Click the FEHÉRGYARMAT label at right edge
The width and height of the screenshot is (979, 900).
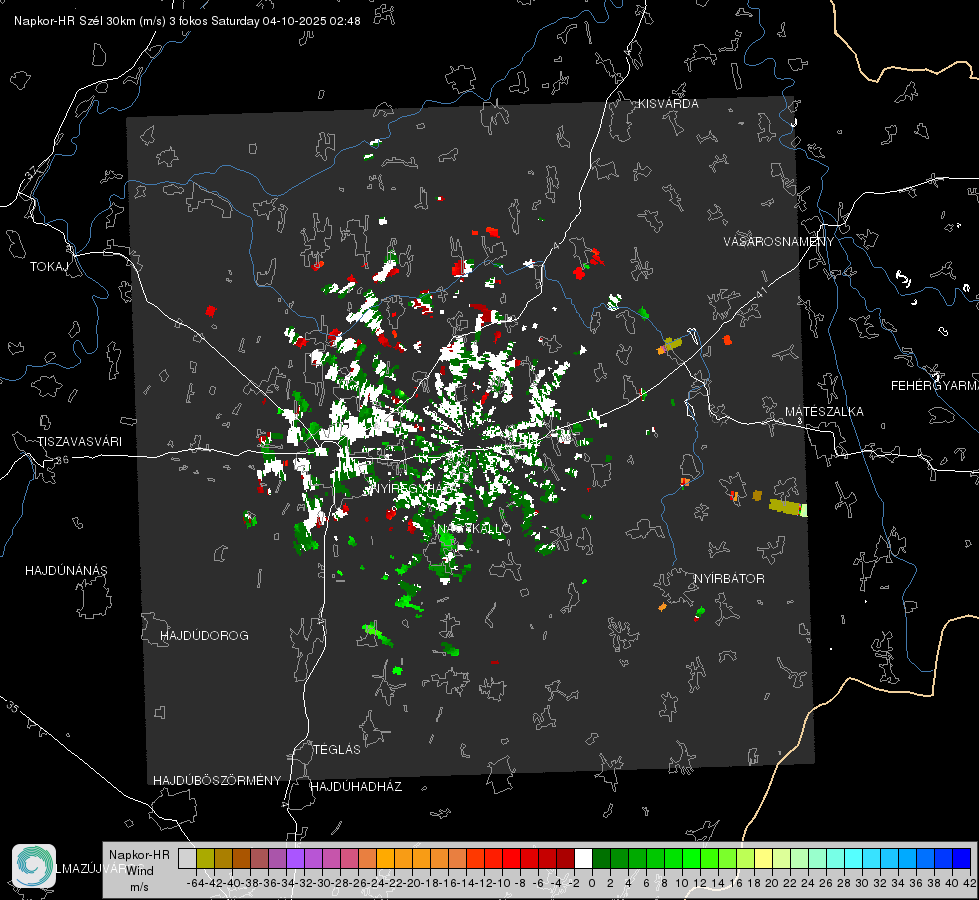(934, 386)
